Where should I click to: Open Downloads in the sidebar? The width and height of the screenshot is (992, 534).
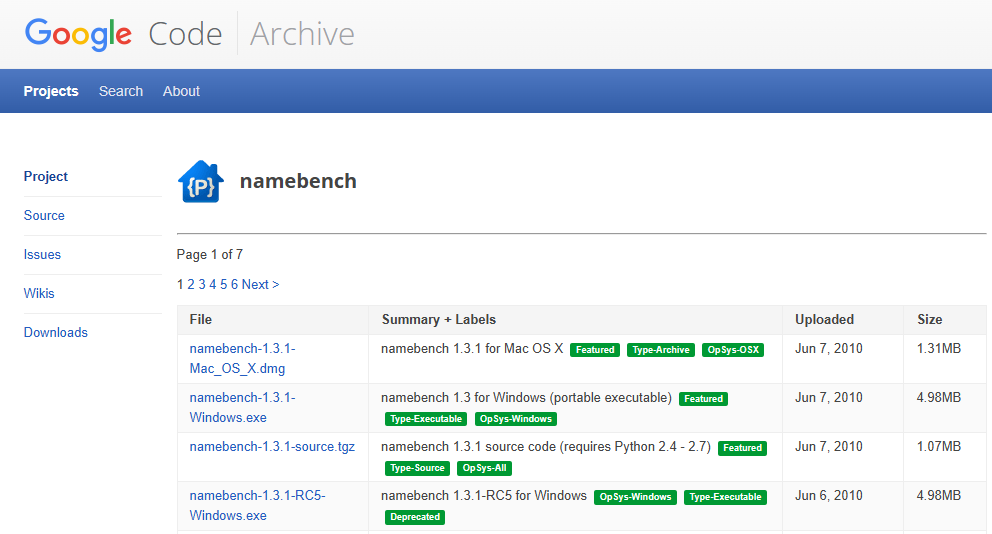(56, 333)
